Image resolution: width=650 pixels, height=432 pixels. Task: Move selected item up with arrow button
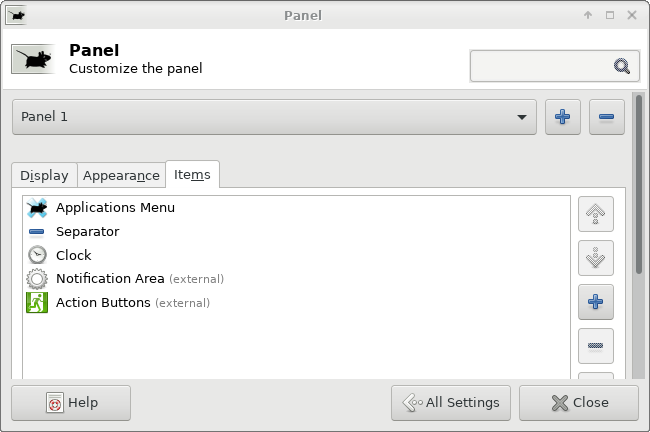(x=596, y=214)
